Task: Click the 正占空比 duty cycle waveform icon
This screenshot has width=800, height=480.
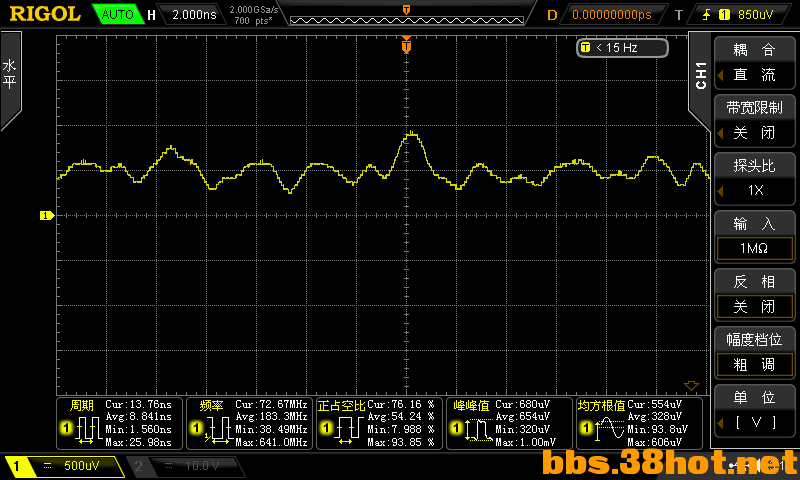Action: [x=349, y=429]
